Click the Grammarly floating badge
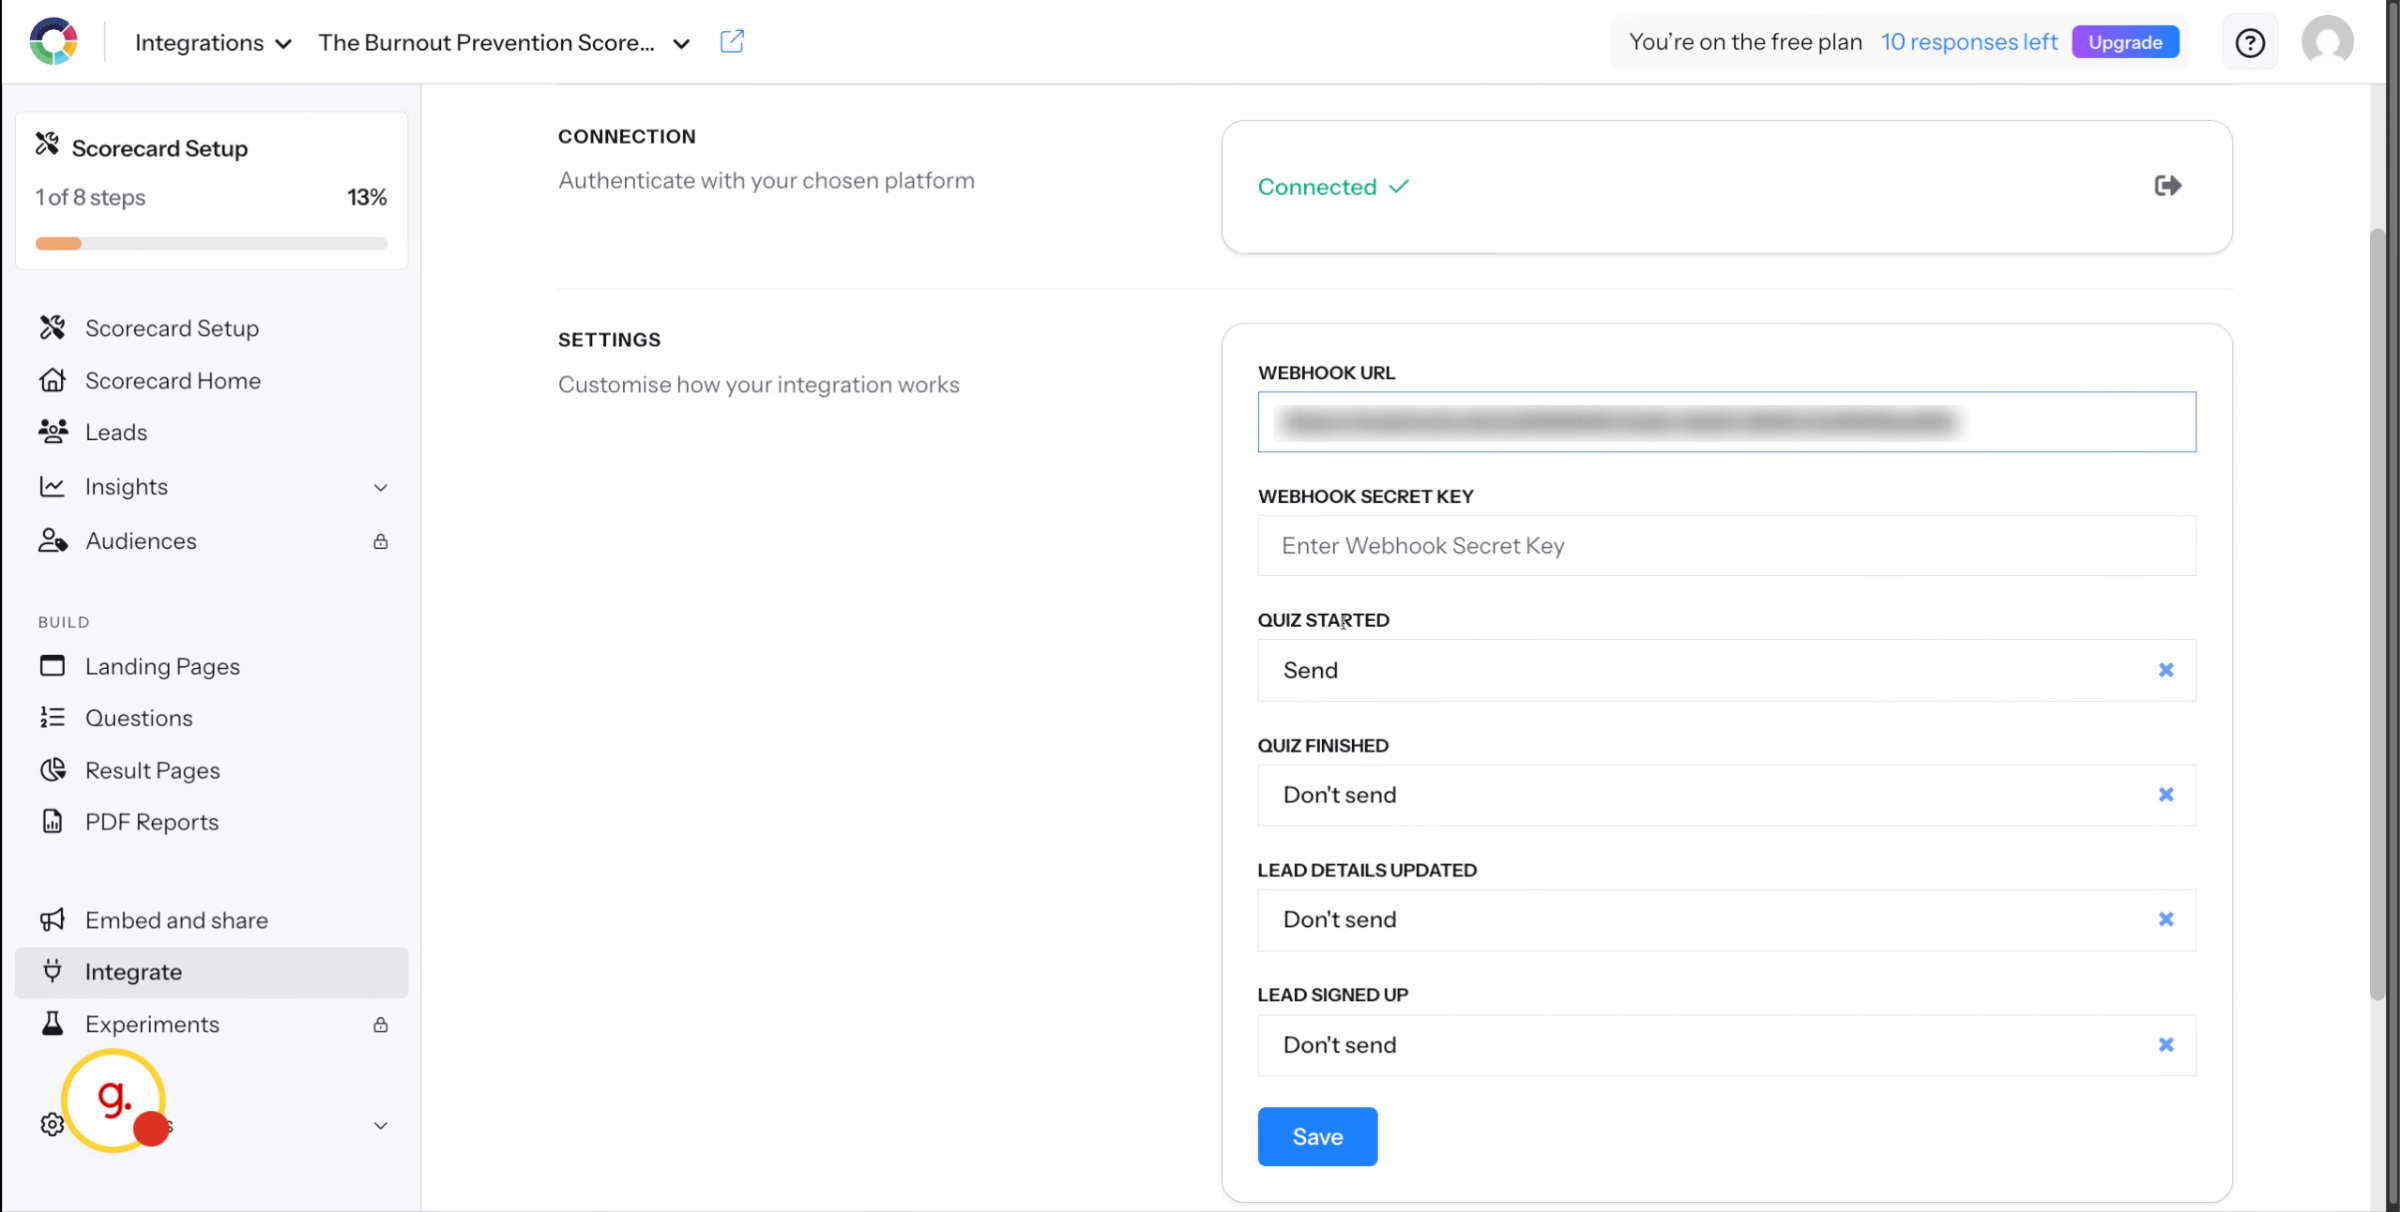The width and height of the screenshot is (2400, 1212). pos(114,1100)
